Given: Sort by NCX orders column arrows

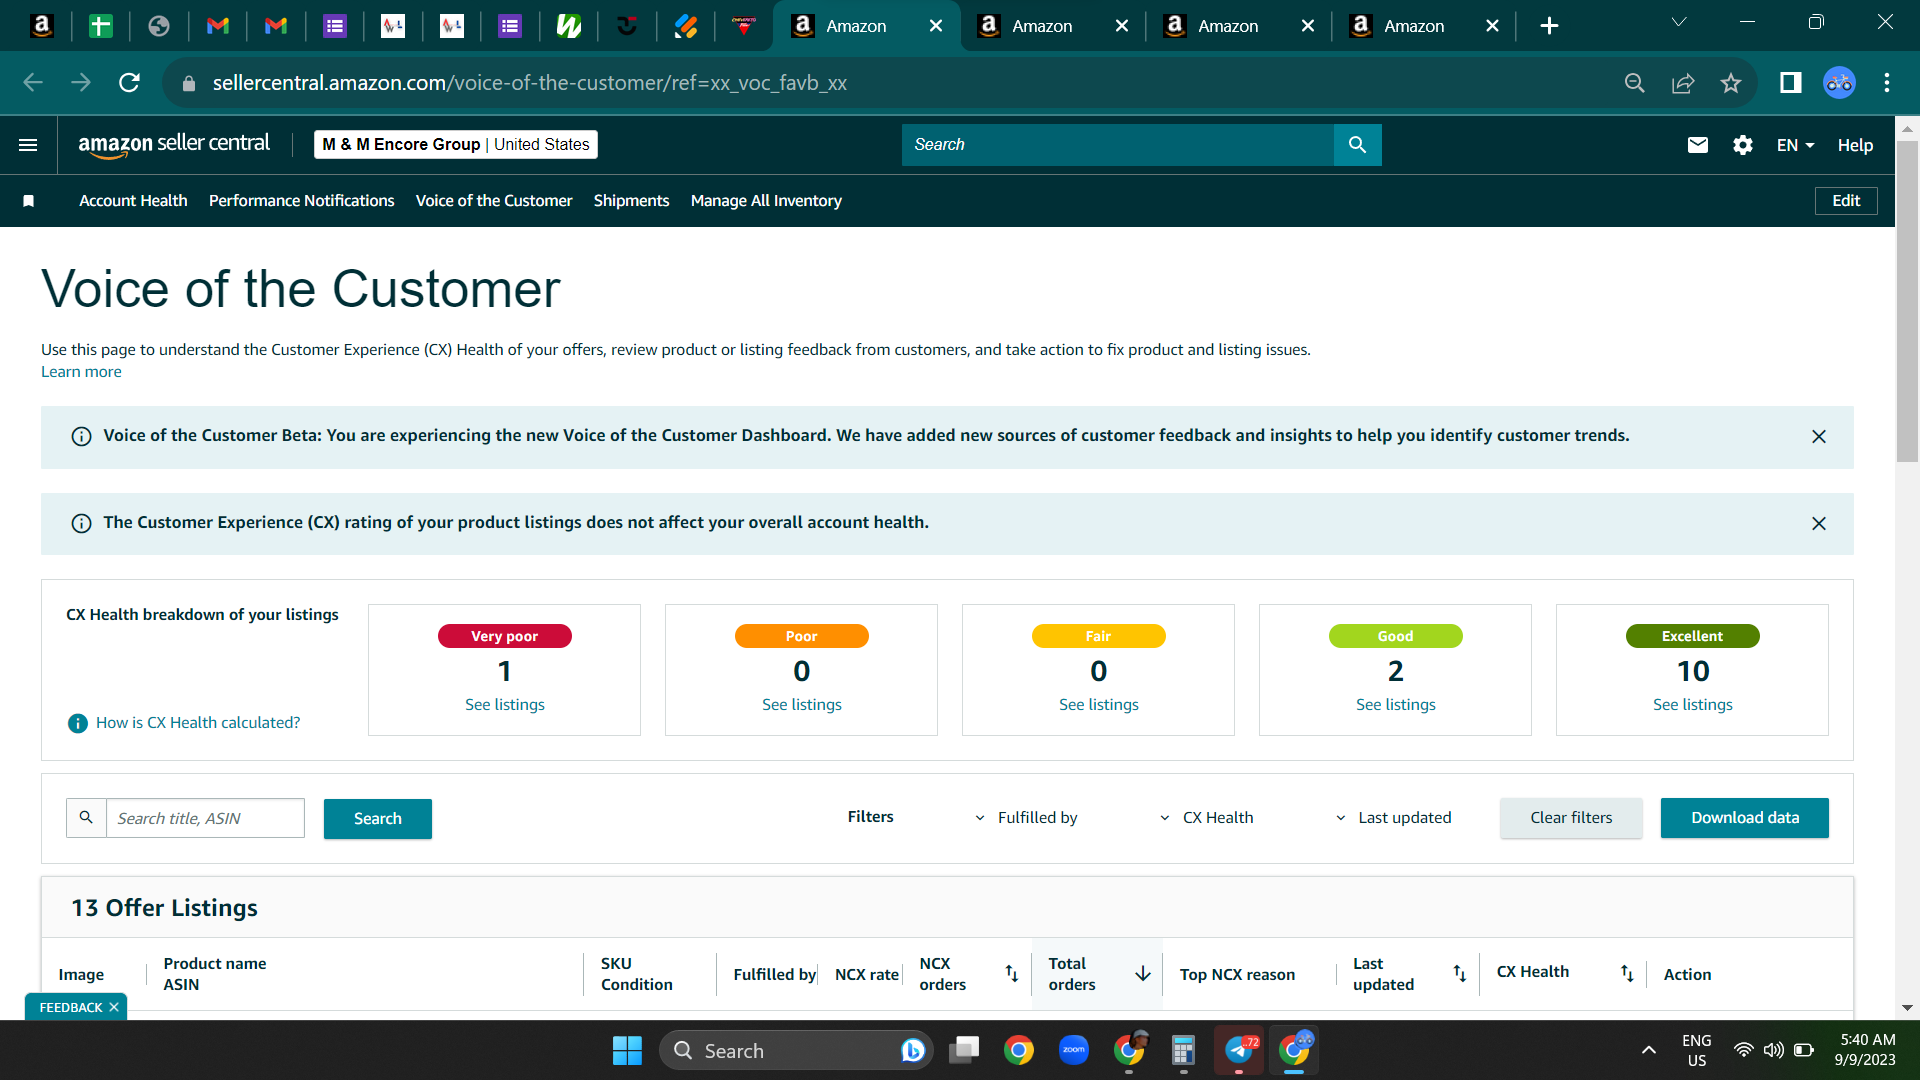Looking at the screenshot, I should (1012, 973).
